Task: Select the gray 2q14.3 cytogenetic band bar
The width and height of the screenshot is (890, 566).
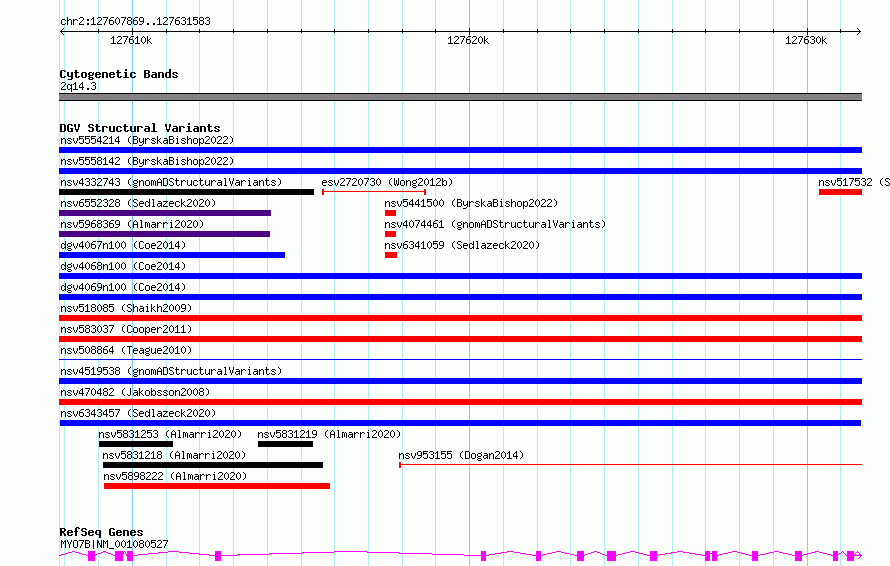Action: [x=460, y=97]
